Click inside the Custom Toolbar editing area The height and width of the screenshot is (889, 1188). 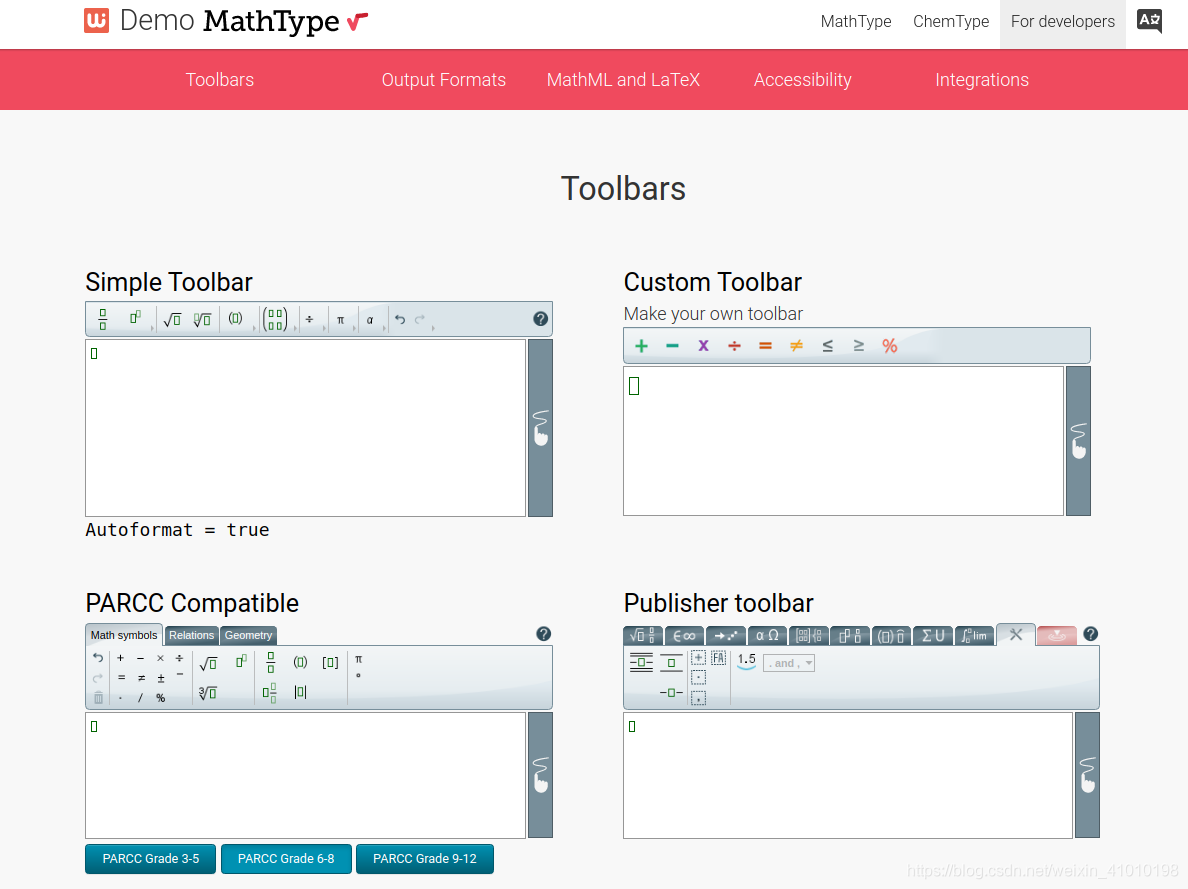pyautogui.click(x=843, y=441)
